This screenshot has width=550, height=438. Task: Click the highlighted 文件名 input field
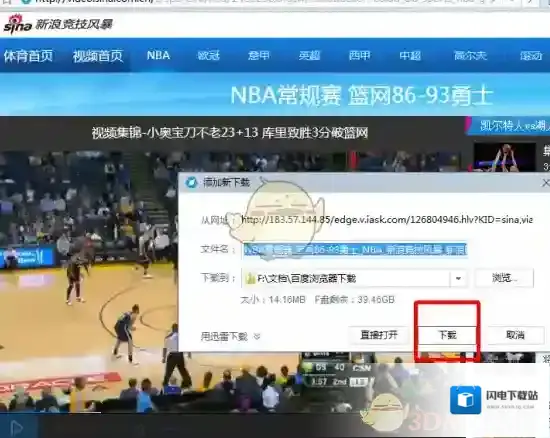[x=355, y=249]
